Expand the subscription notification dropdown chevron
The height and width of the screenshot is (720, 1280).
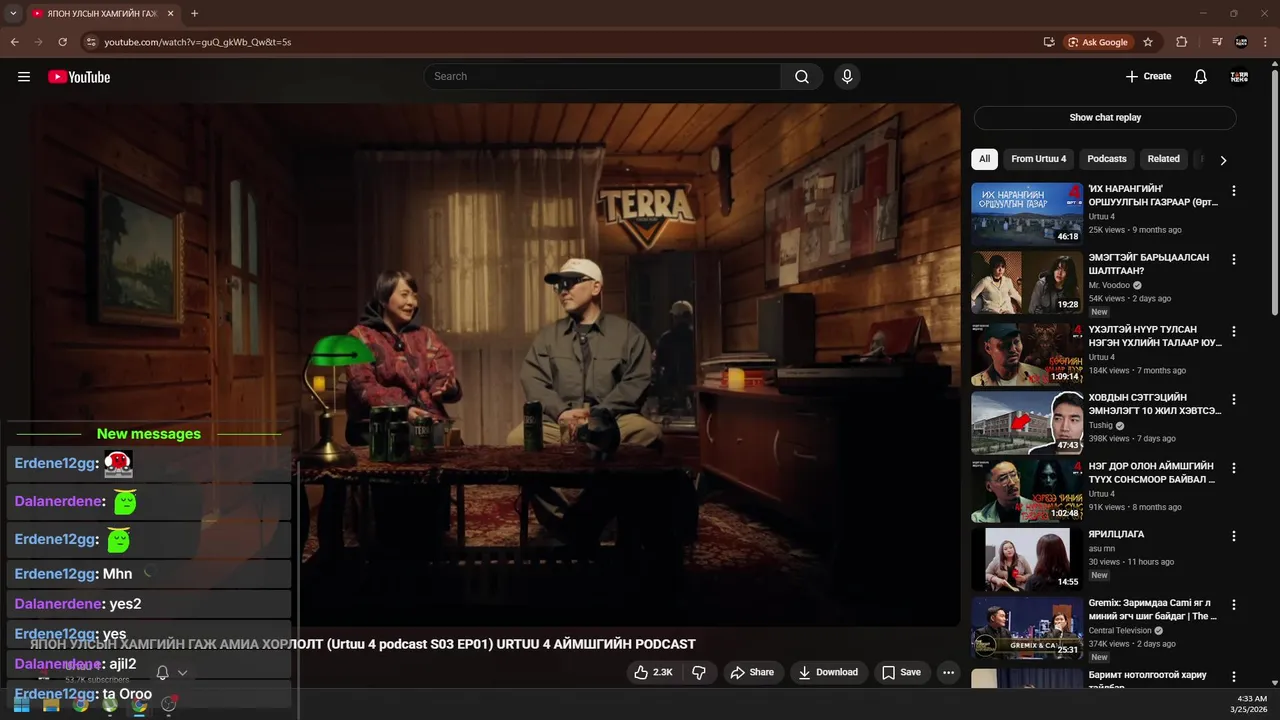[182, 673]
